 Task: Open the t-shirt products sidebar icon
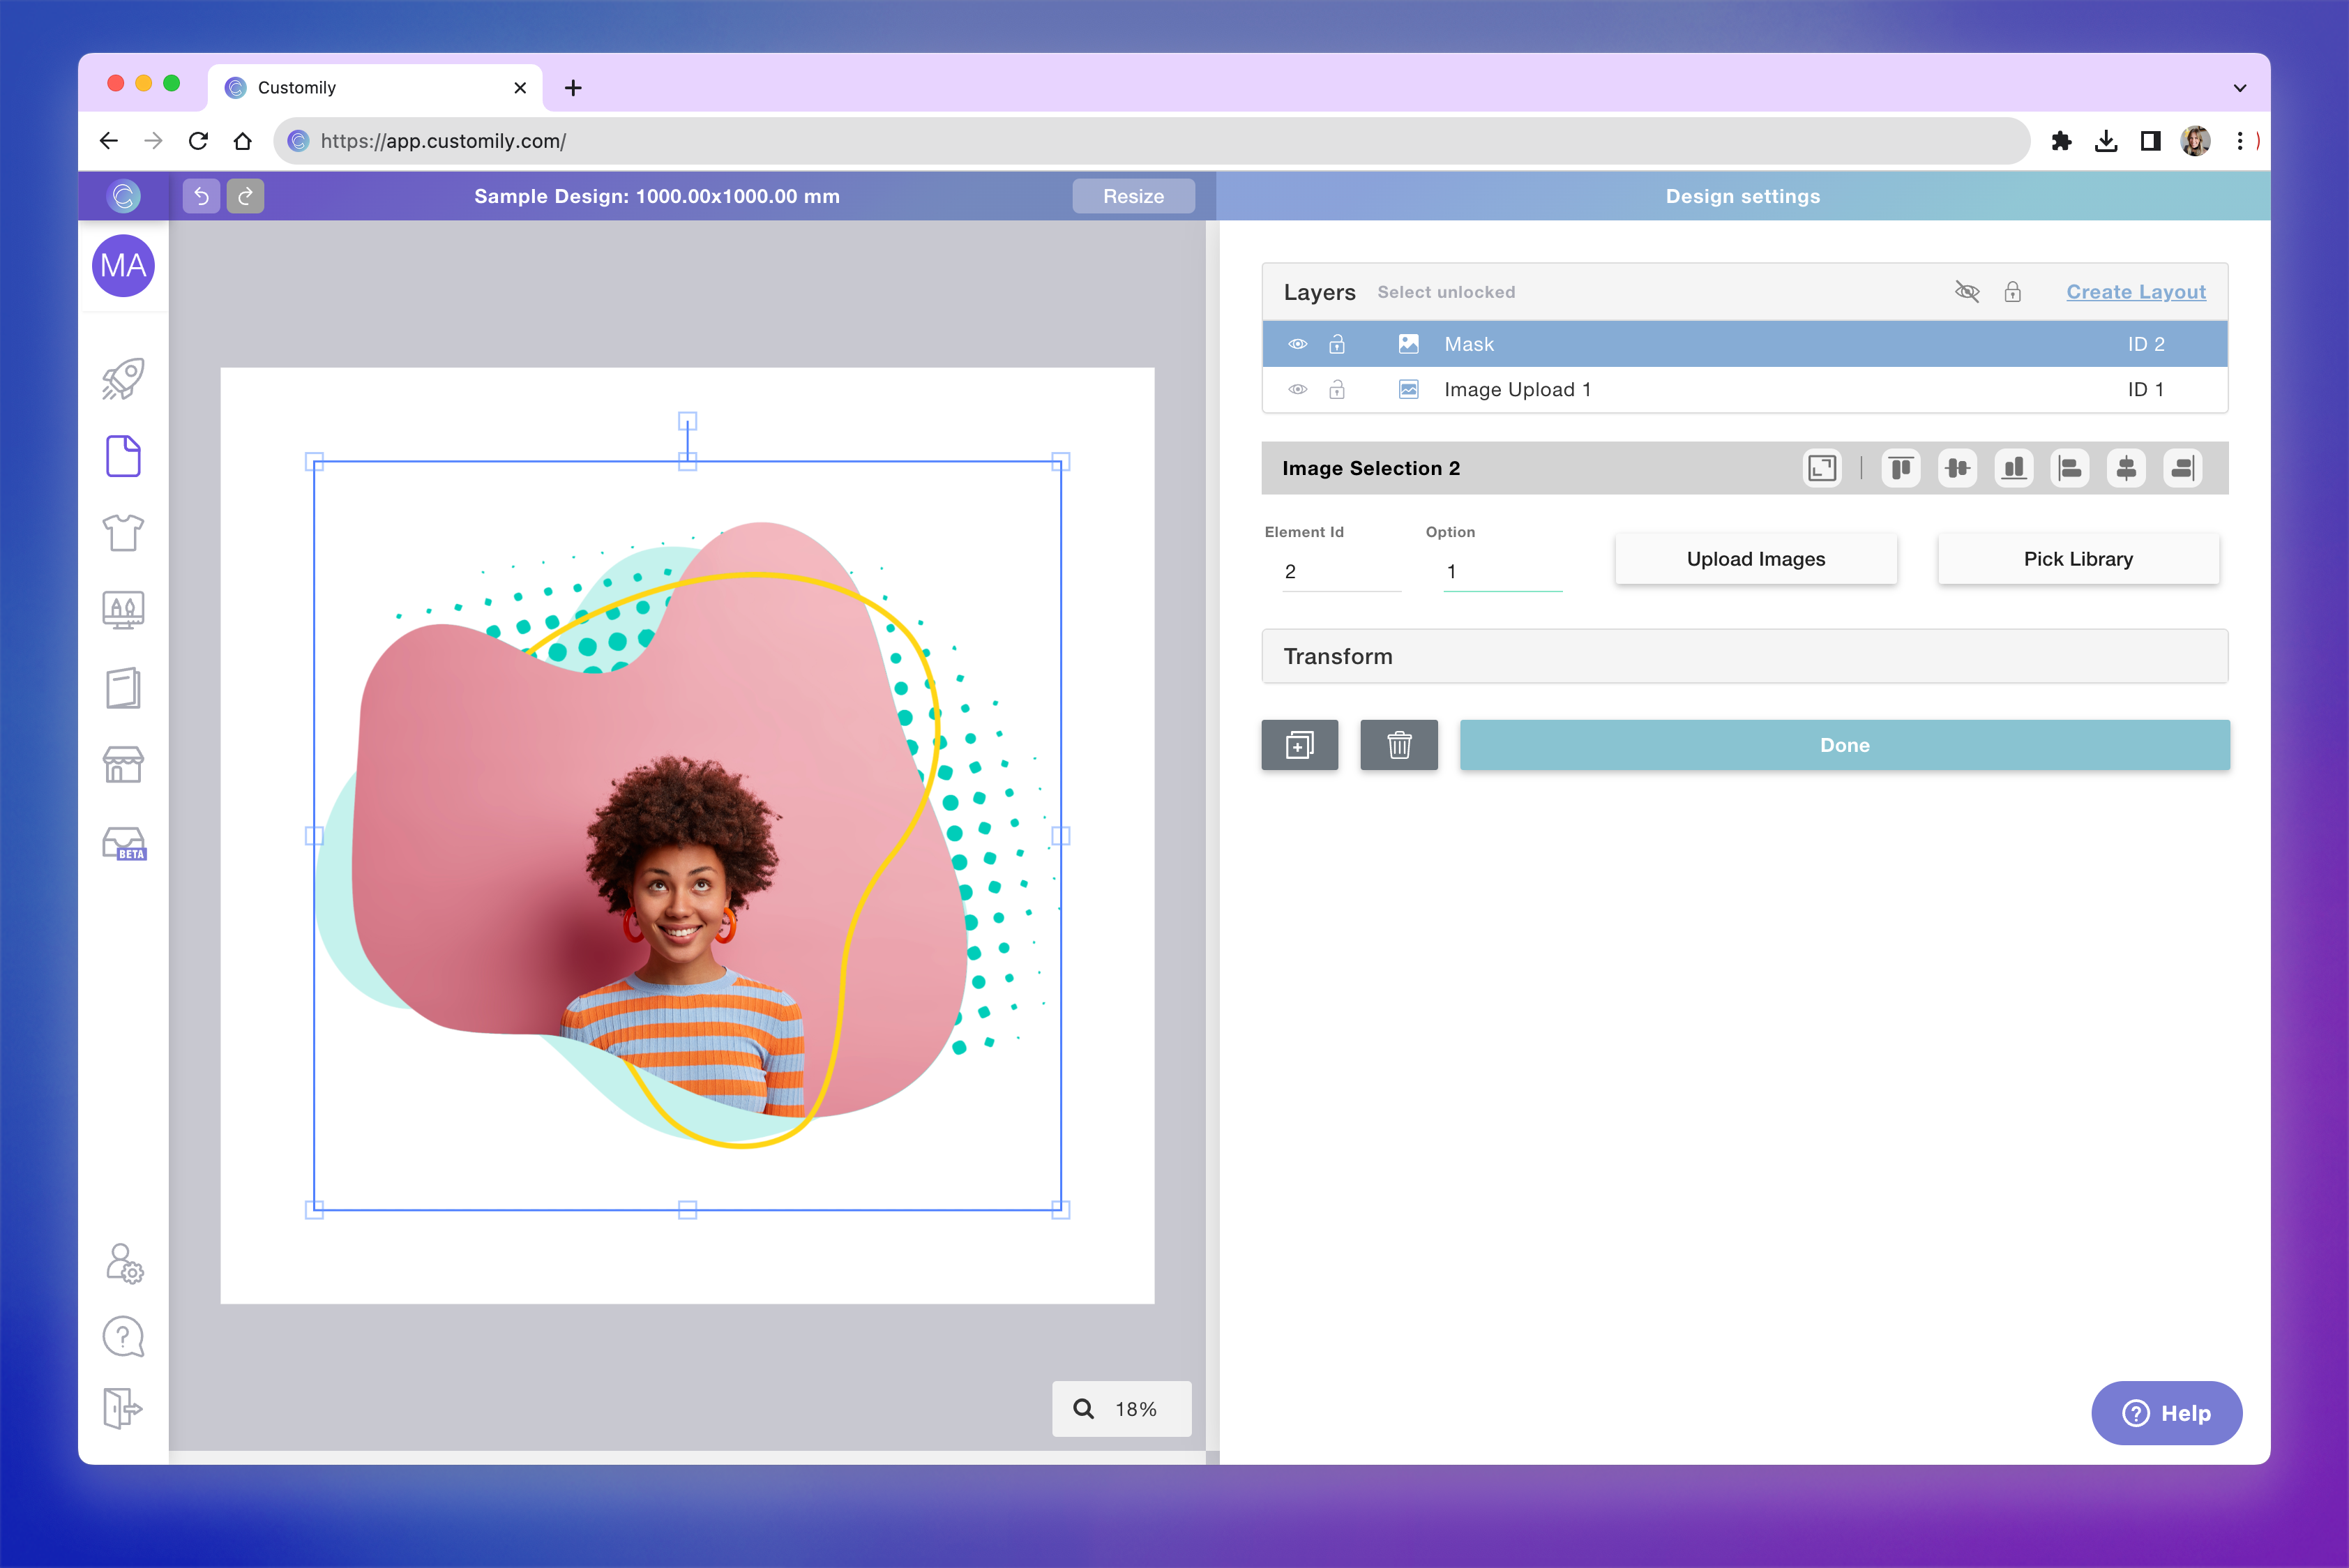click(x=123, y=533)
